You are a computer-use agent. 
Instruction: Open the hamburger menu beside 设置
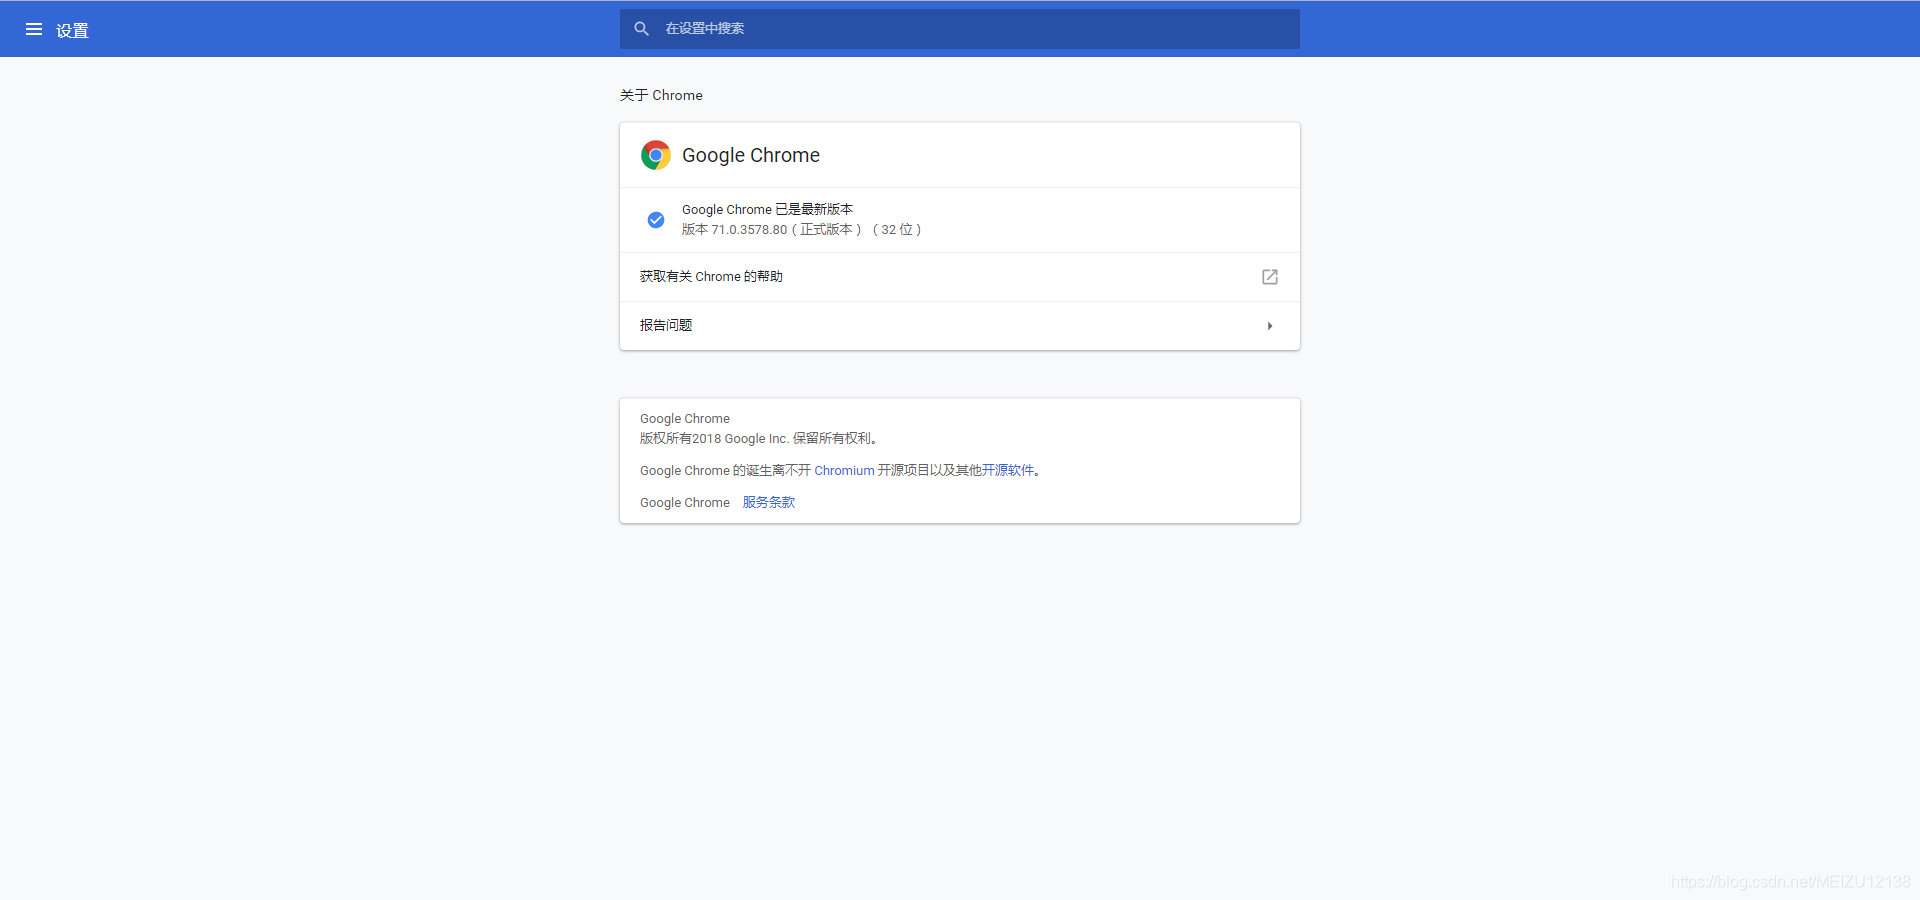tap(34, 30)
